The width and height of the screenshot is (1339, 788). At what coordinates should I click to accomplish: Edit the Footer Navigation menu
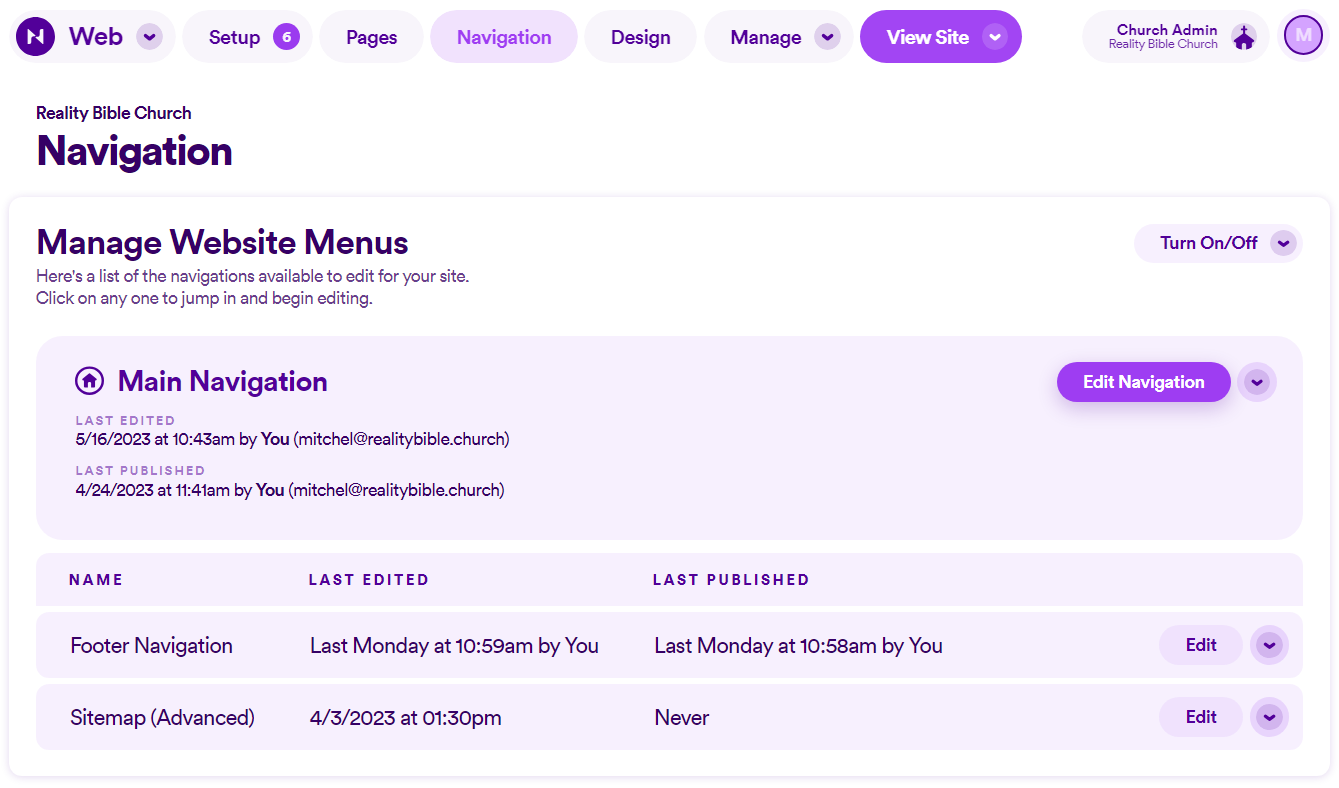(1200, 645)
